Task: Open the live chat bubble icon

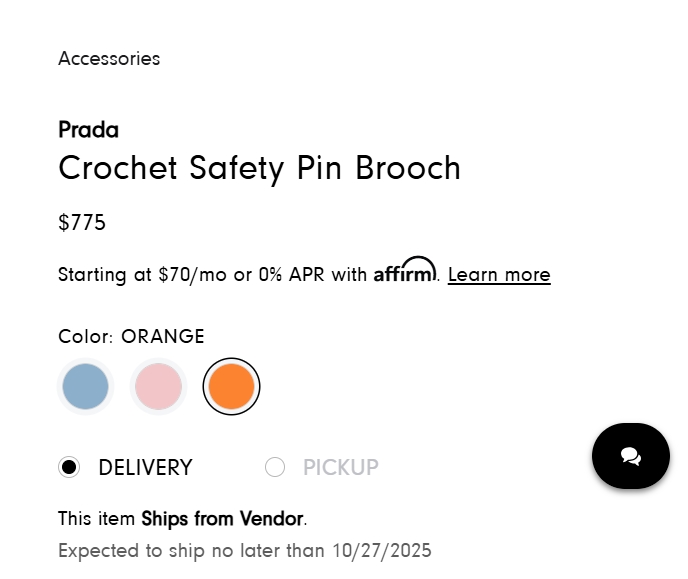Action: [630, 456]
